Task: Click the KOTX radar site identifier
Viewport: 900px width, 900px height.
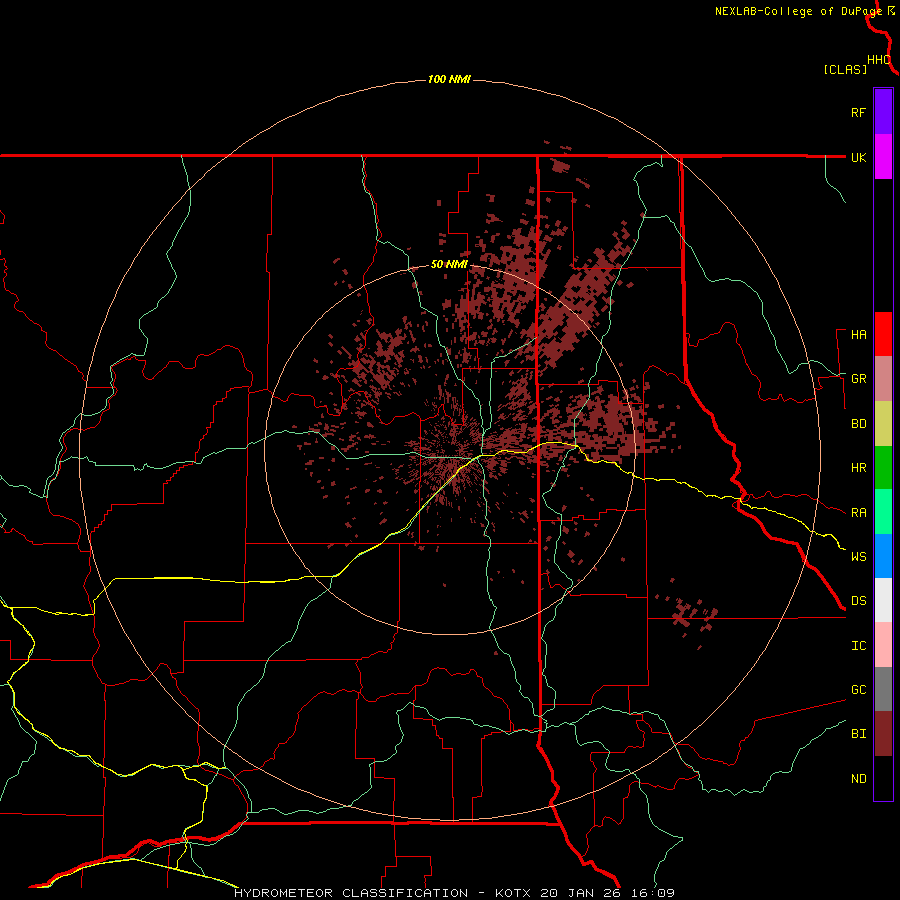Action: point(514,893)
